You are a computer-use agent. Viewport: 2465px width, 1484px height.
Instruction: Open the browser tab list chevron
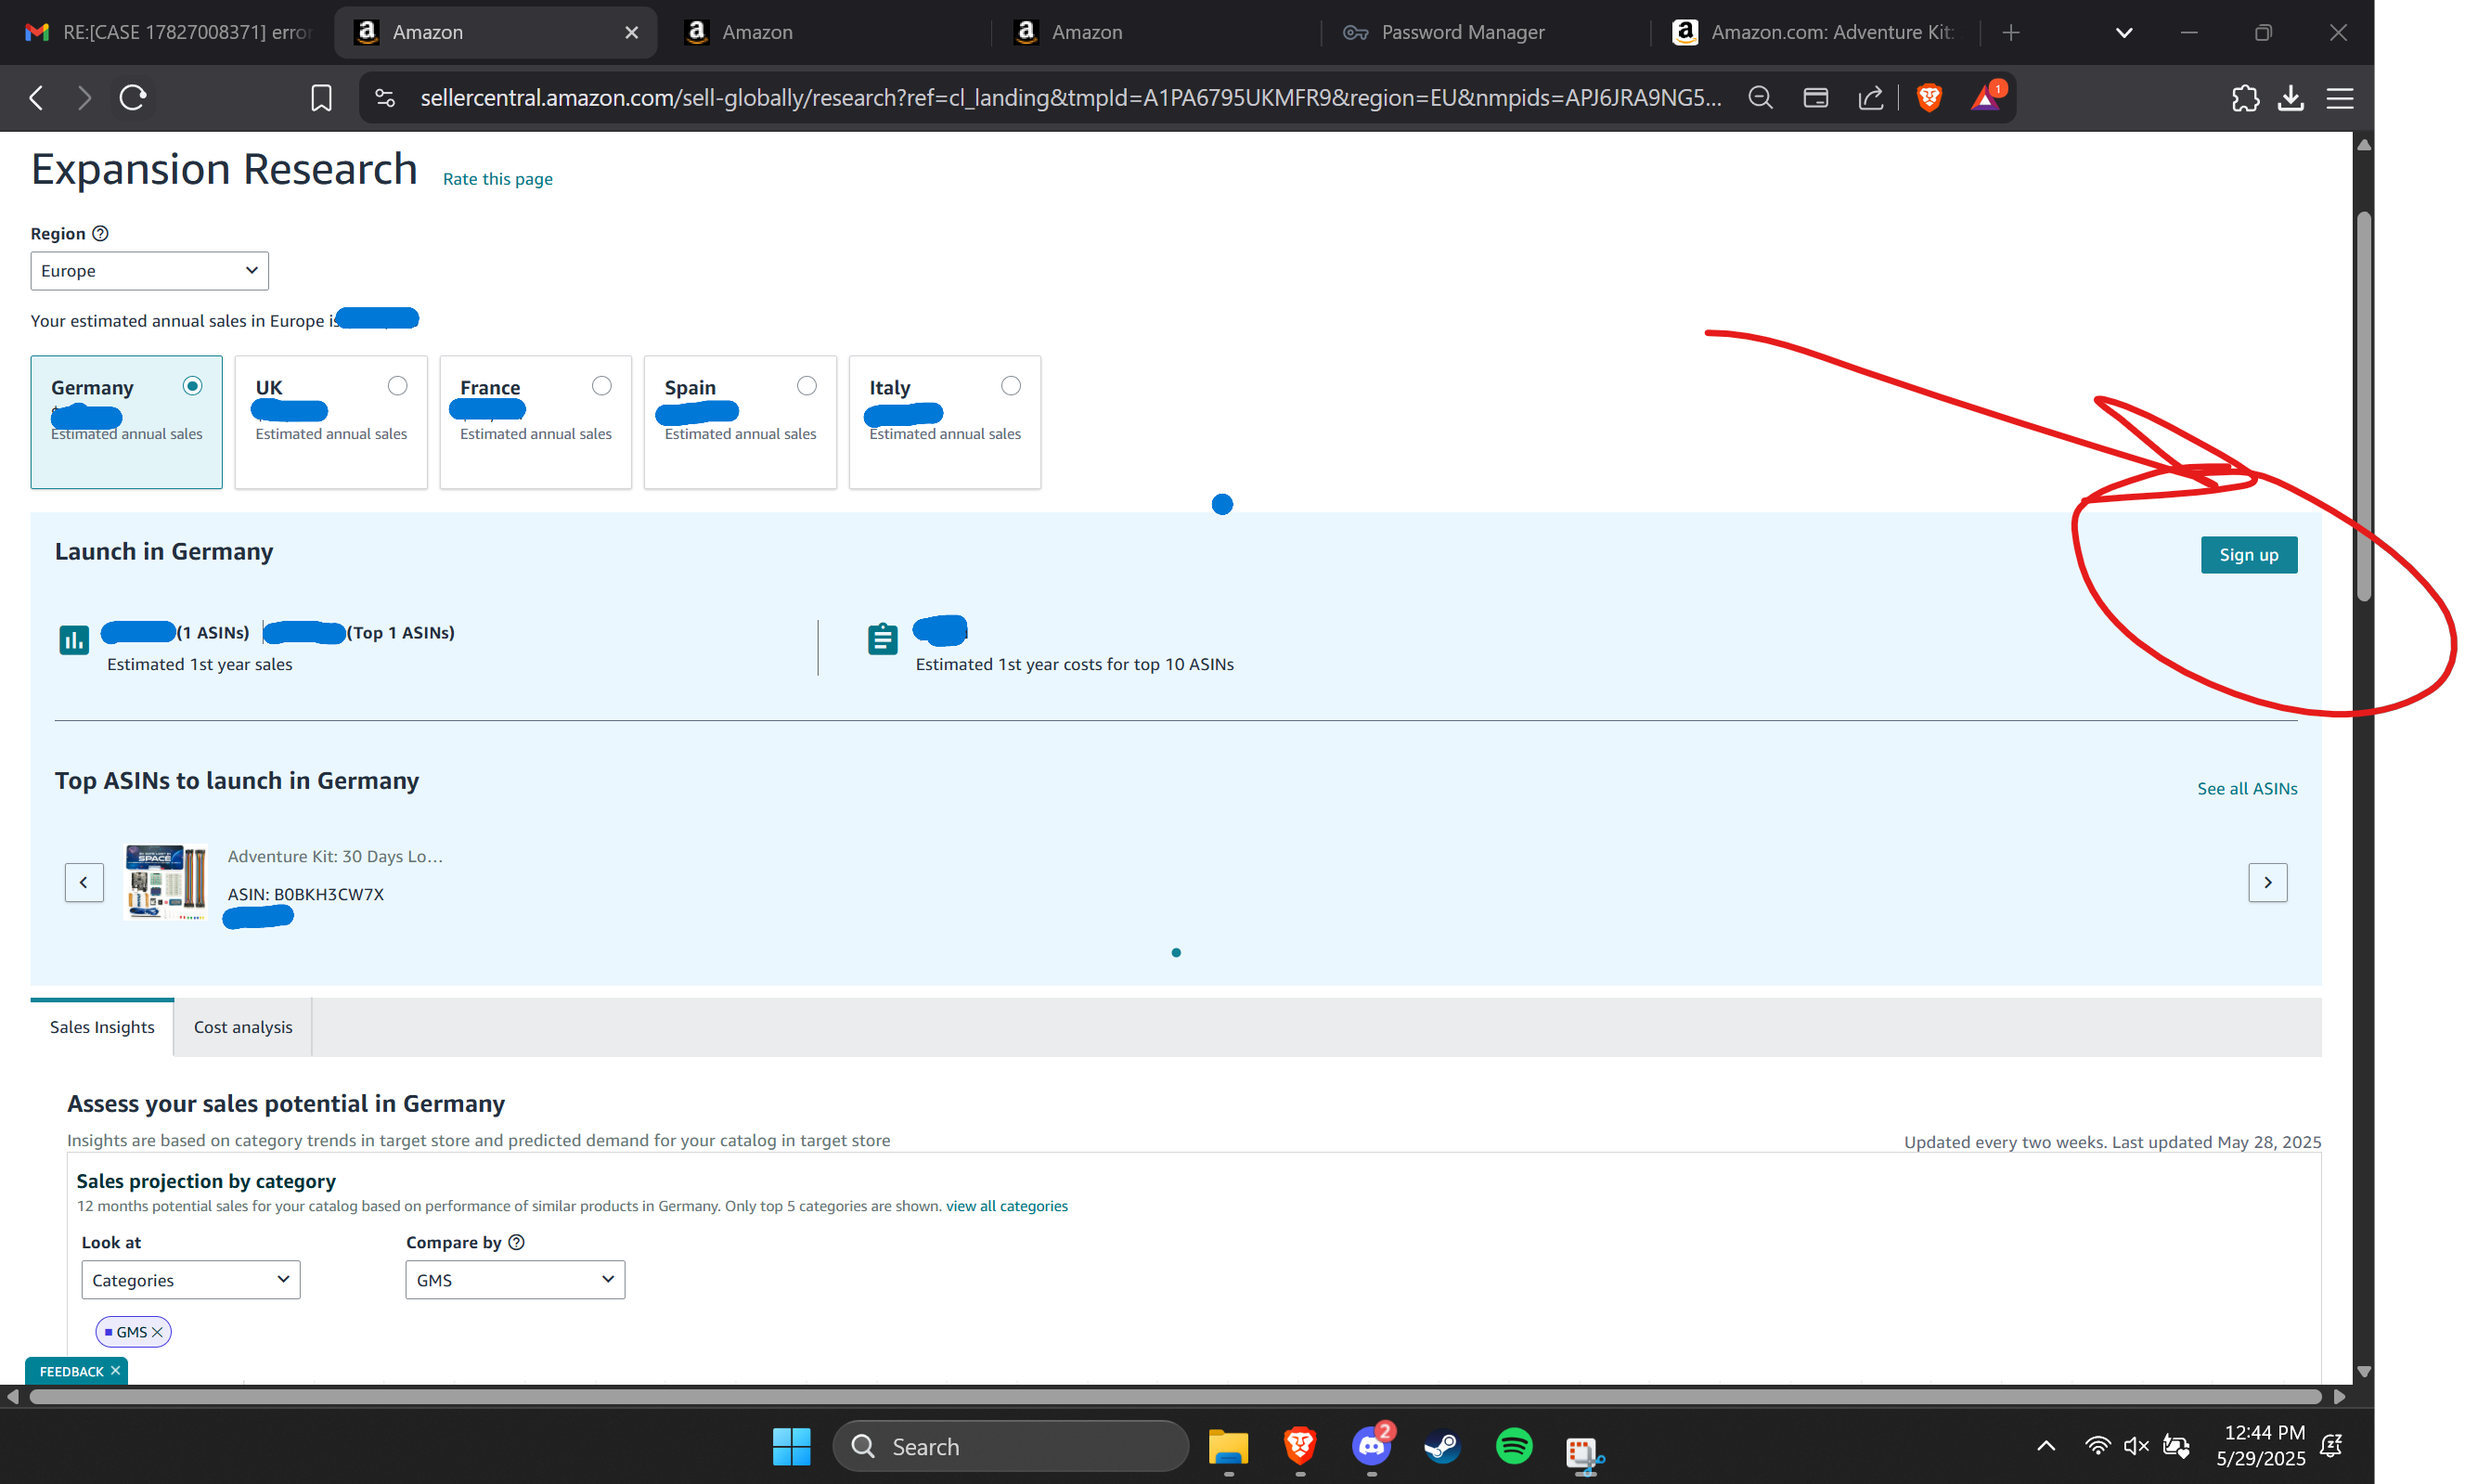[x=2124, y=33]
